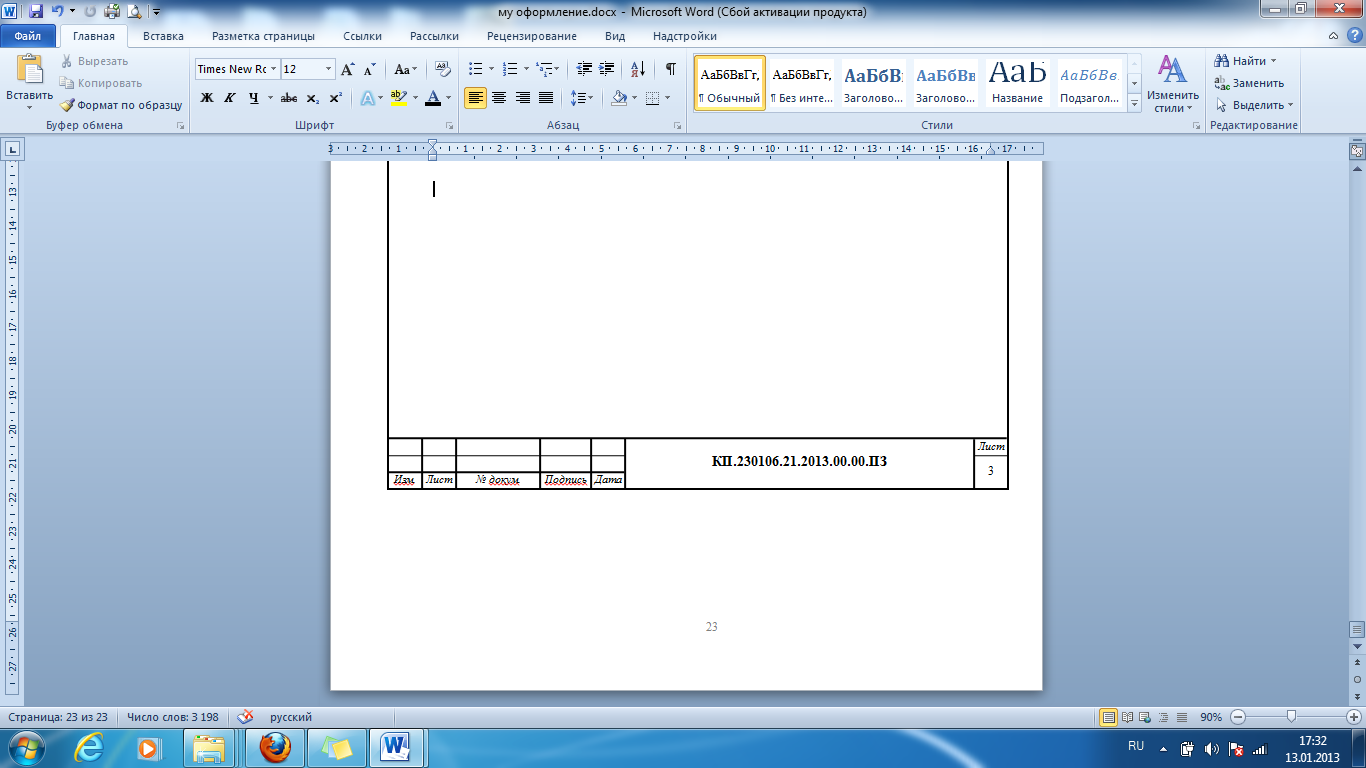
Task: Click the русский language indicator in the status bar
Action: [291, 717]
